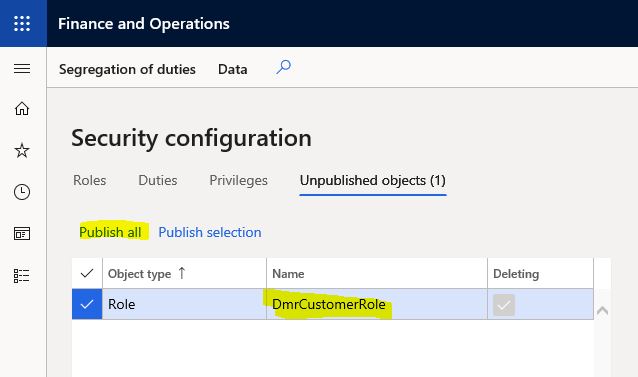638x377 pixels.
Task: Open Recent clock icon
Action: 22,192
